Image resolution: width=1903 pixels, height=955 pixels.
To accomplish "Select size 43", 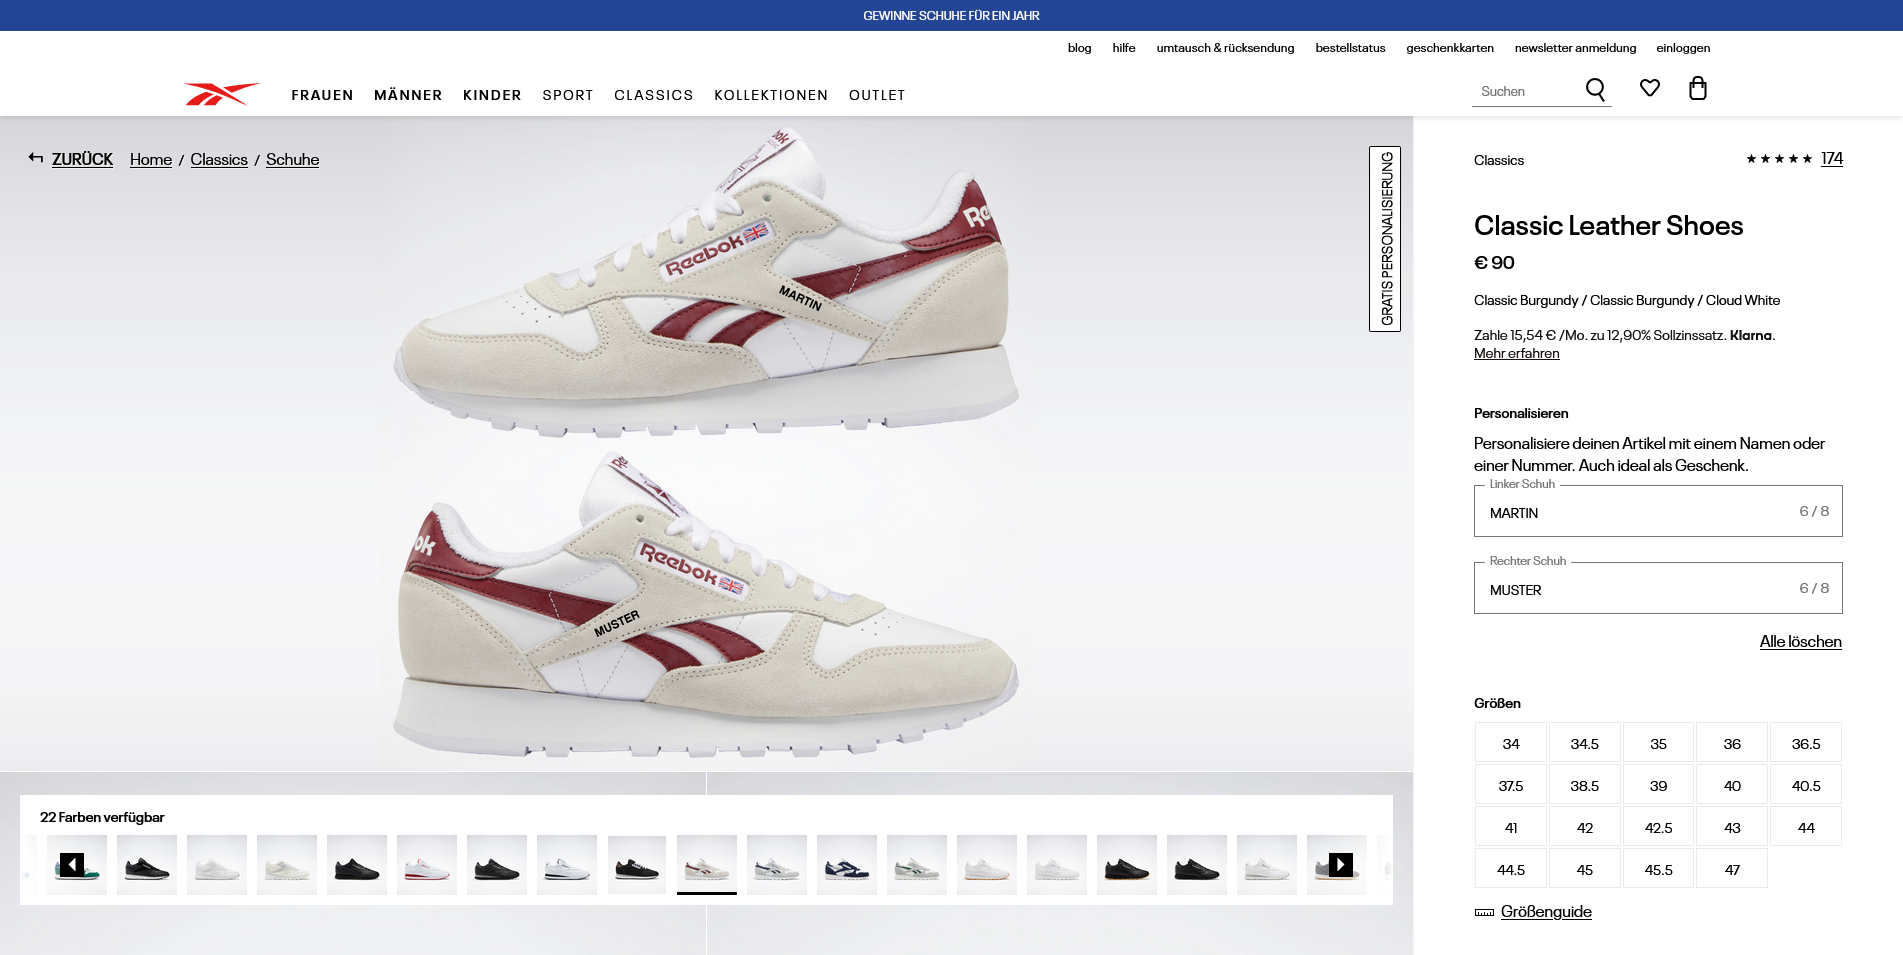I will tap(1732, 827).
